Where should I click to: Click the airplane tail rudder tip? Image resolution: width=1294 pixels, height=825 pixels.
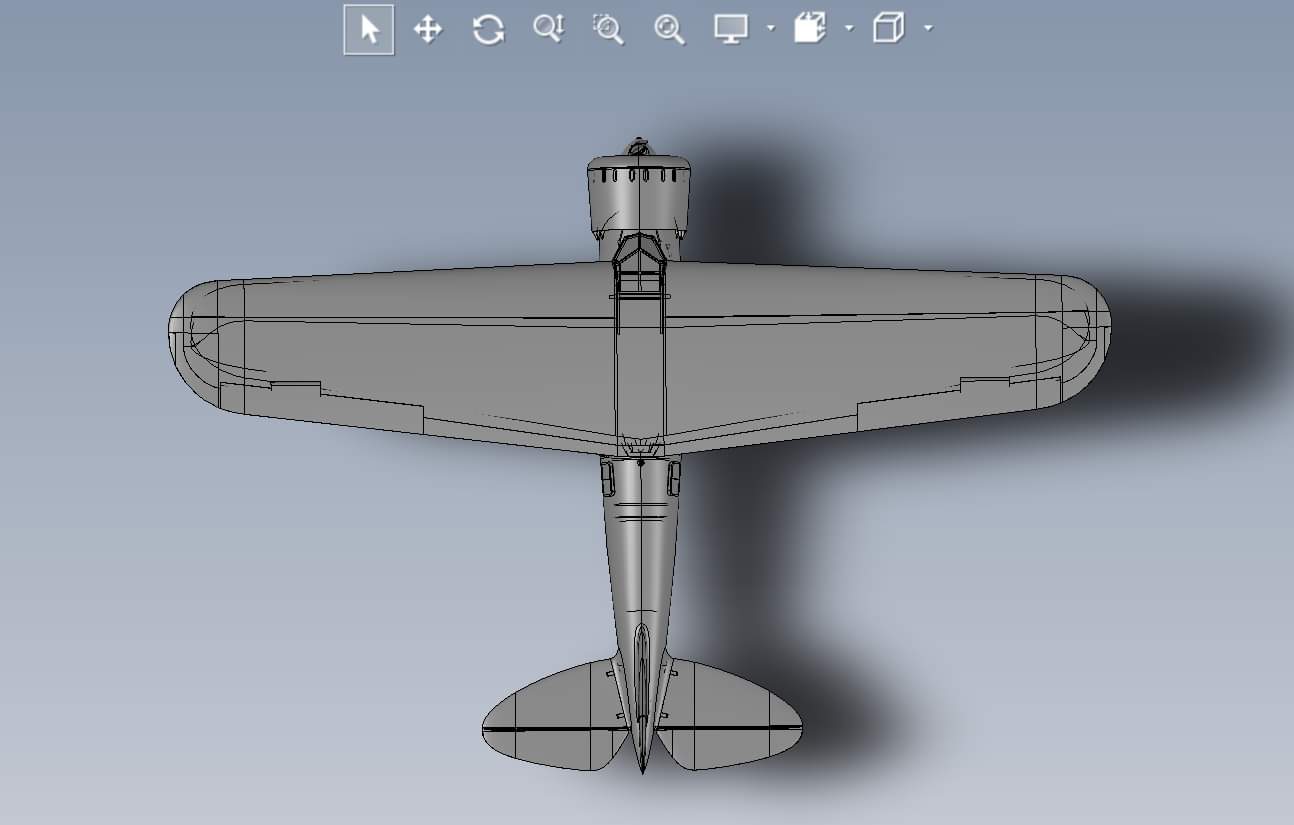642,763
